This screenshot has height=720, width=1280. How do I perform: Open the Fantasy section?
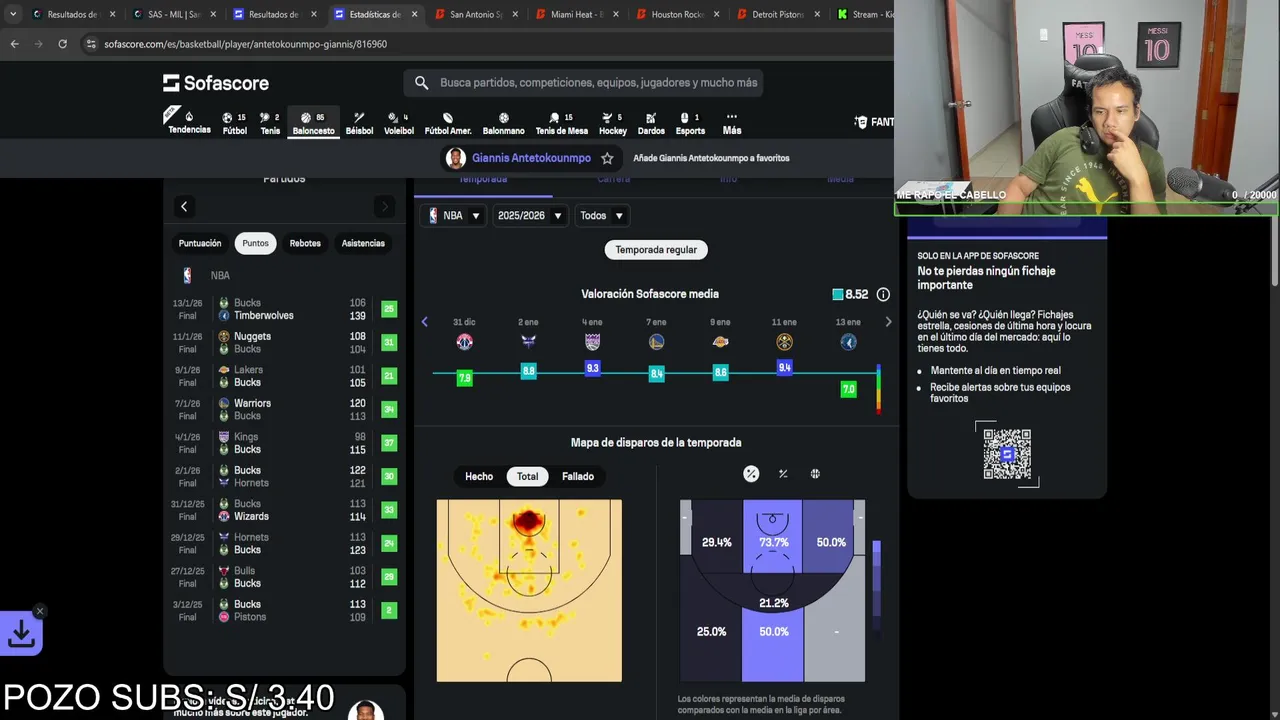point(874,122)
